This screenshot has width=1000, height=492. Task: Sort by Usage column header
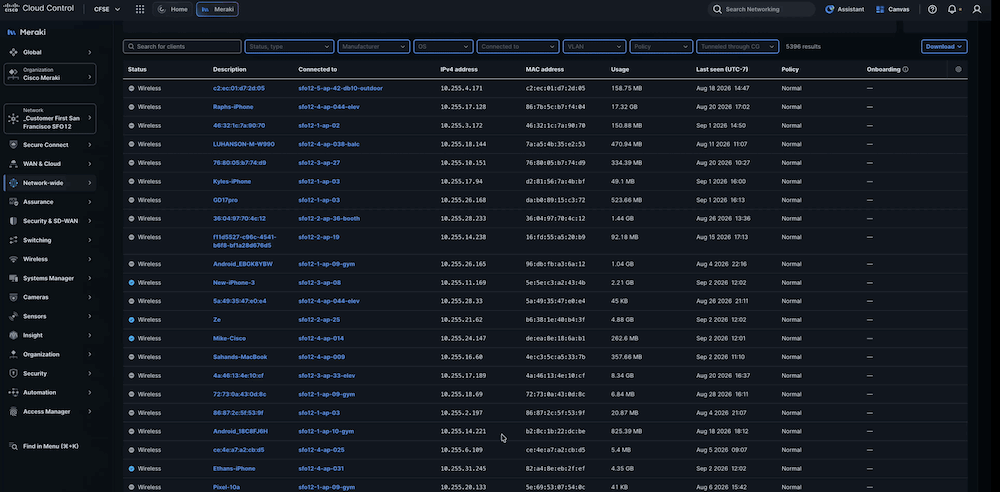pos(620,70)
